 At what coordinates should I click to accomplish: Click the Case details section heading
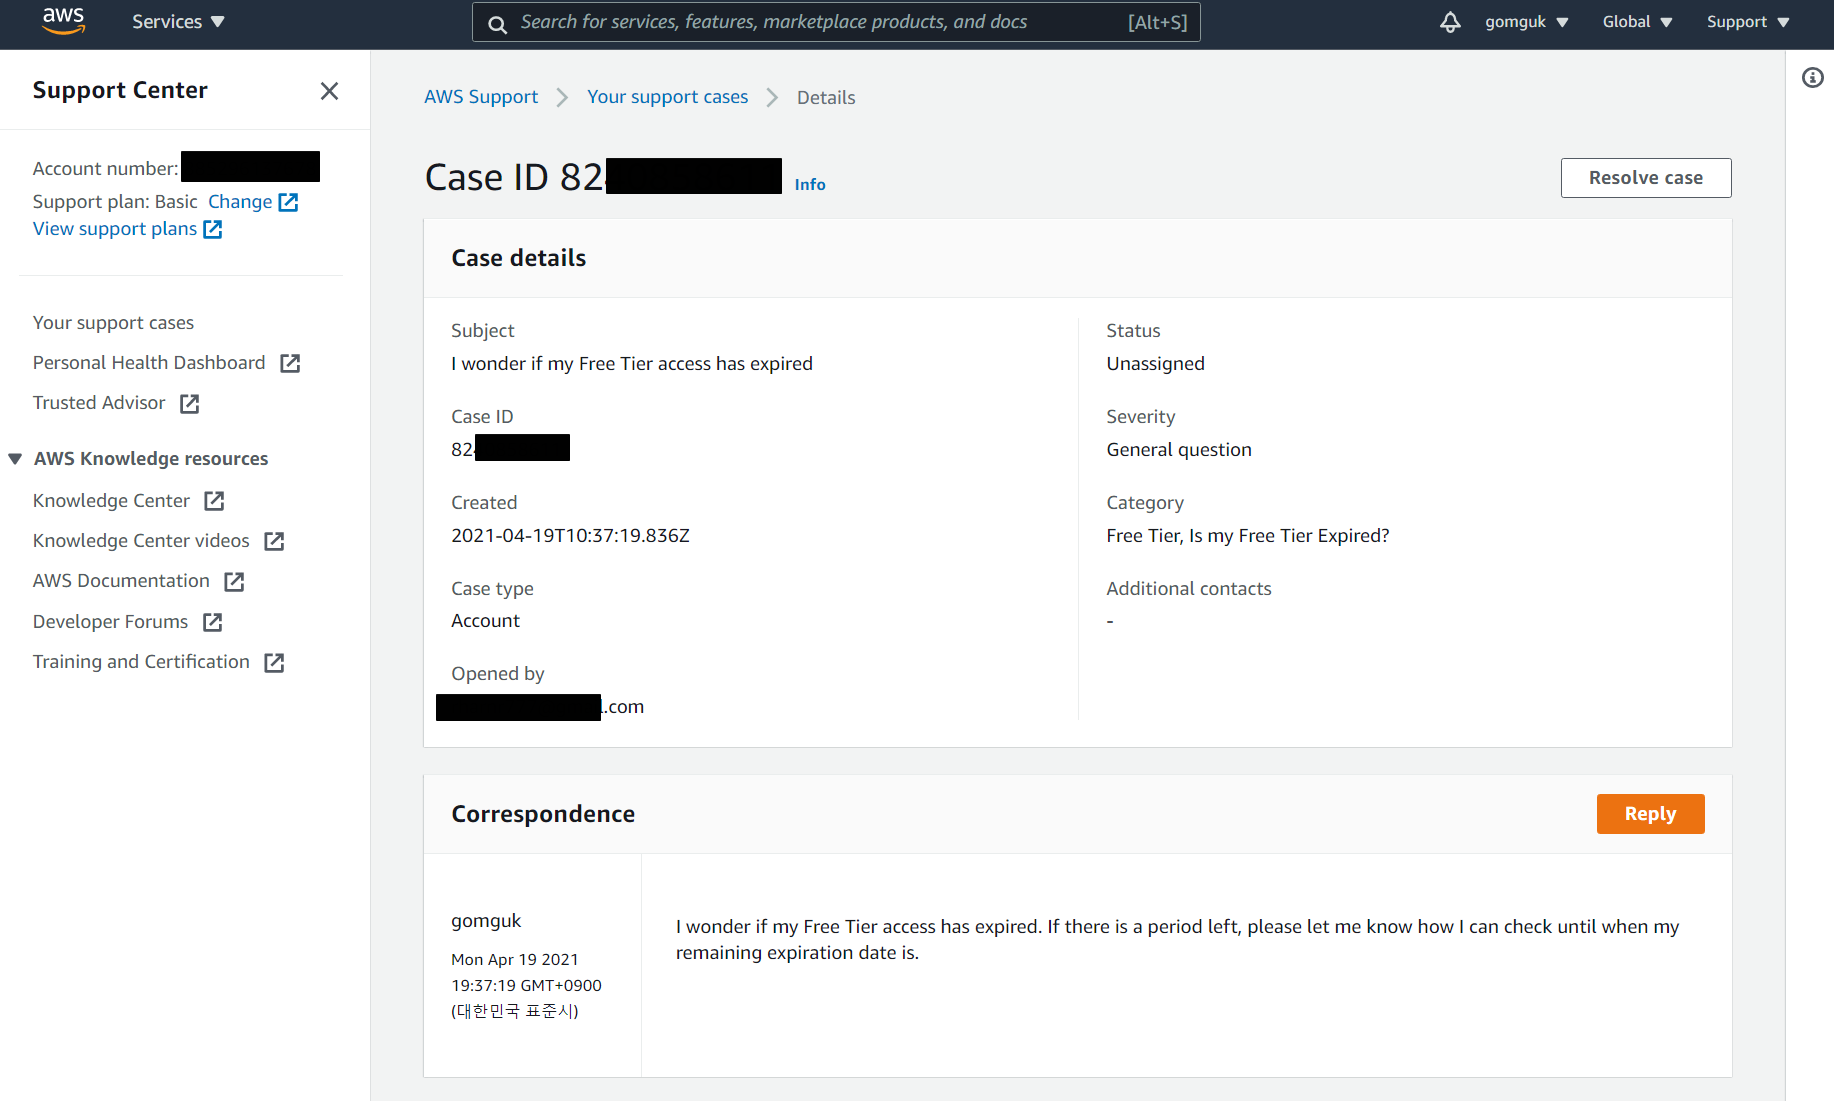[519, 258]
